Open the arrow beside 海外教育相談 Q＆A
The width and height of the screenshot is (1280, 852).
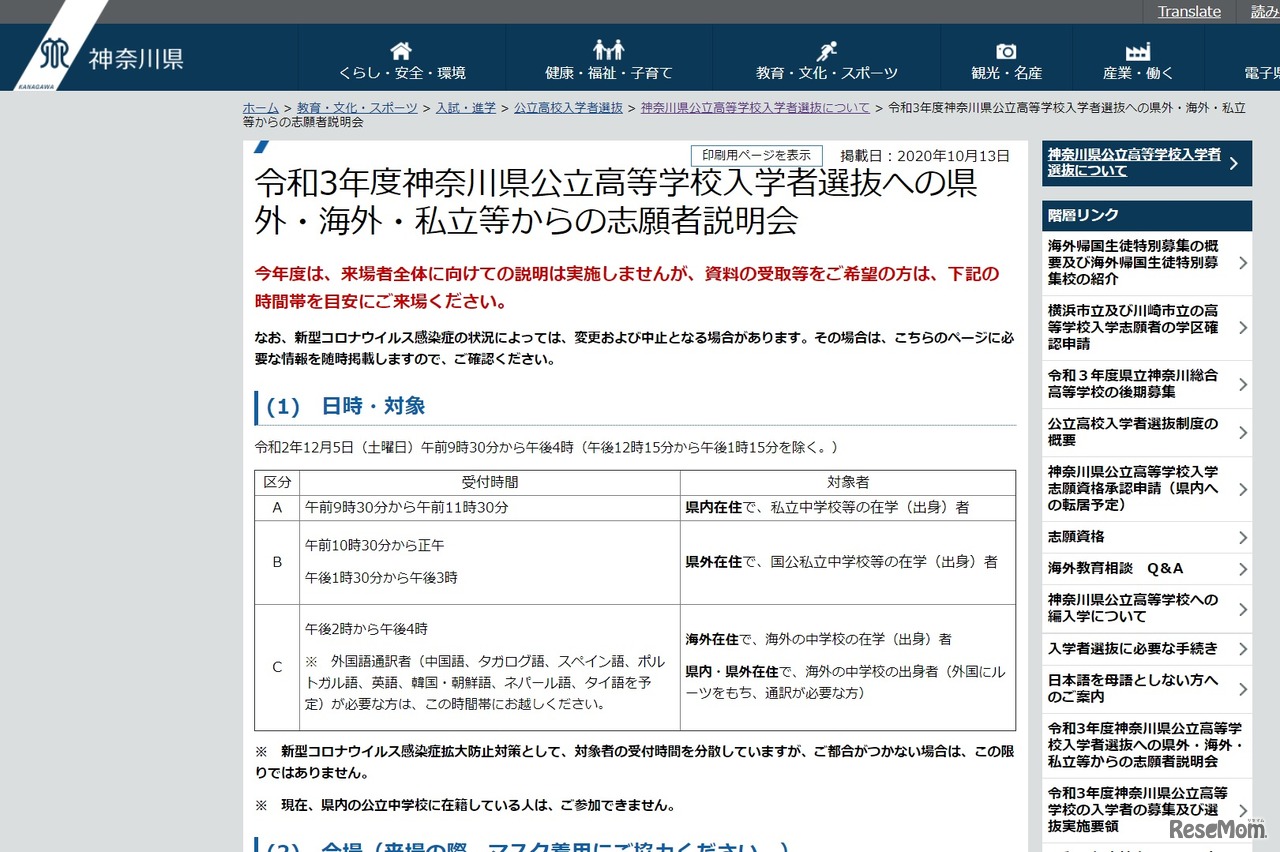[1243, 568]
